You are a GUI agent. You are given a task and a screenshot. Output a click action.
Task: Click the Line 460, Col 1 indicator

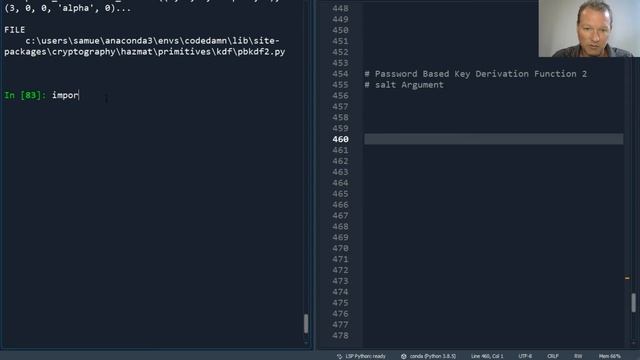(x=487, y=356)
